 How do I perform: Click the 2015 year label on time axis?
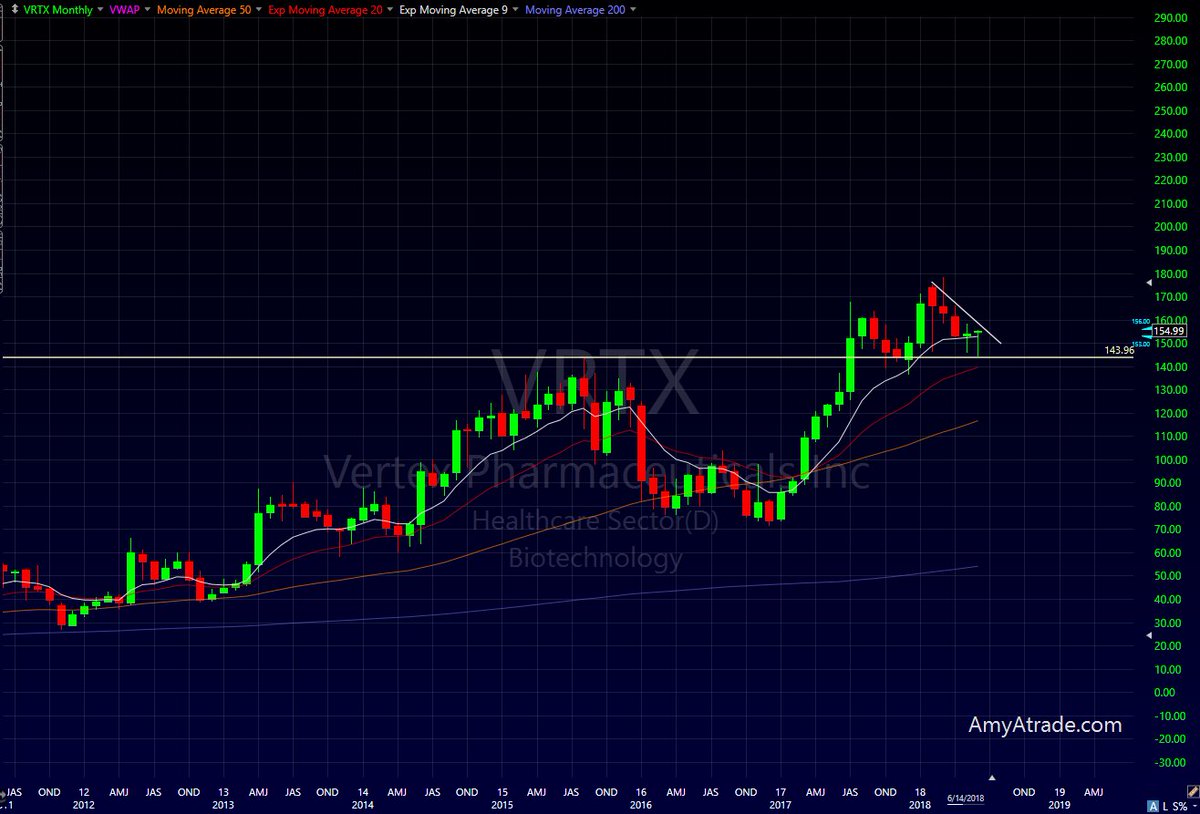[x=501, y=804]
